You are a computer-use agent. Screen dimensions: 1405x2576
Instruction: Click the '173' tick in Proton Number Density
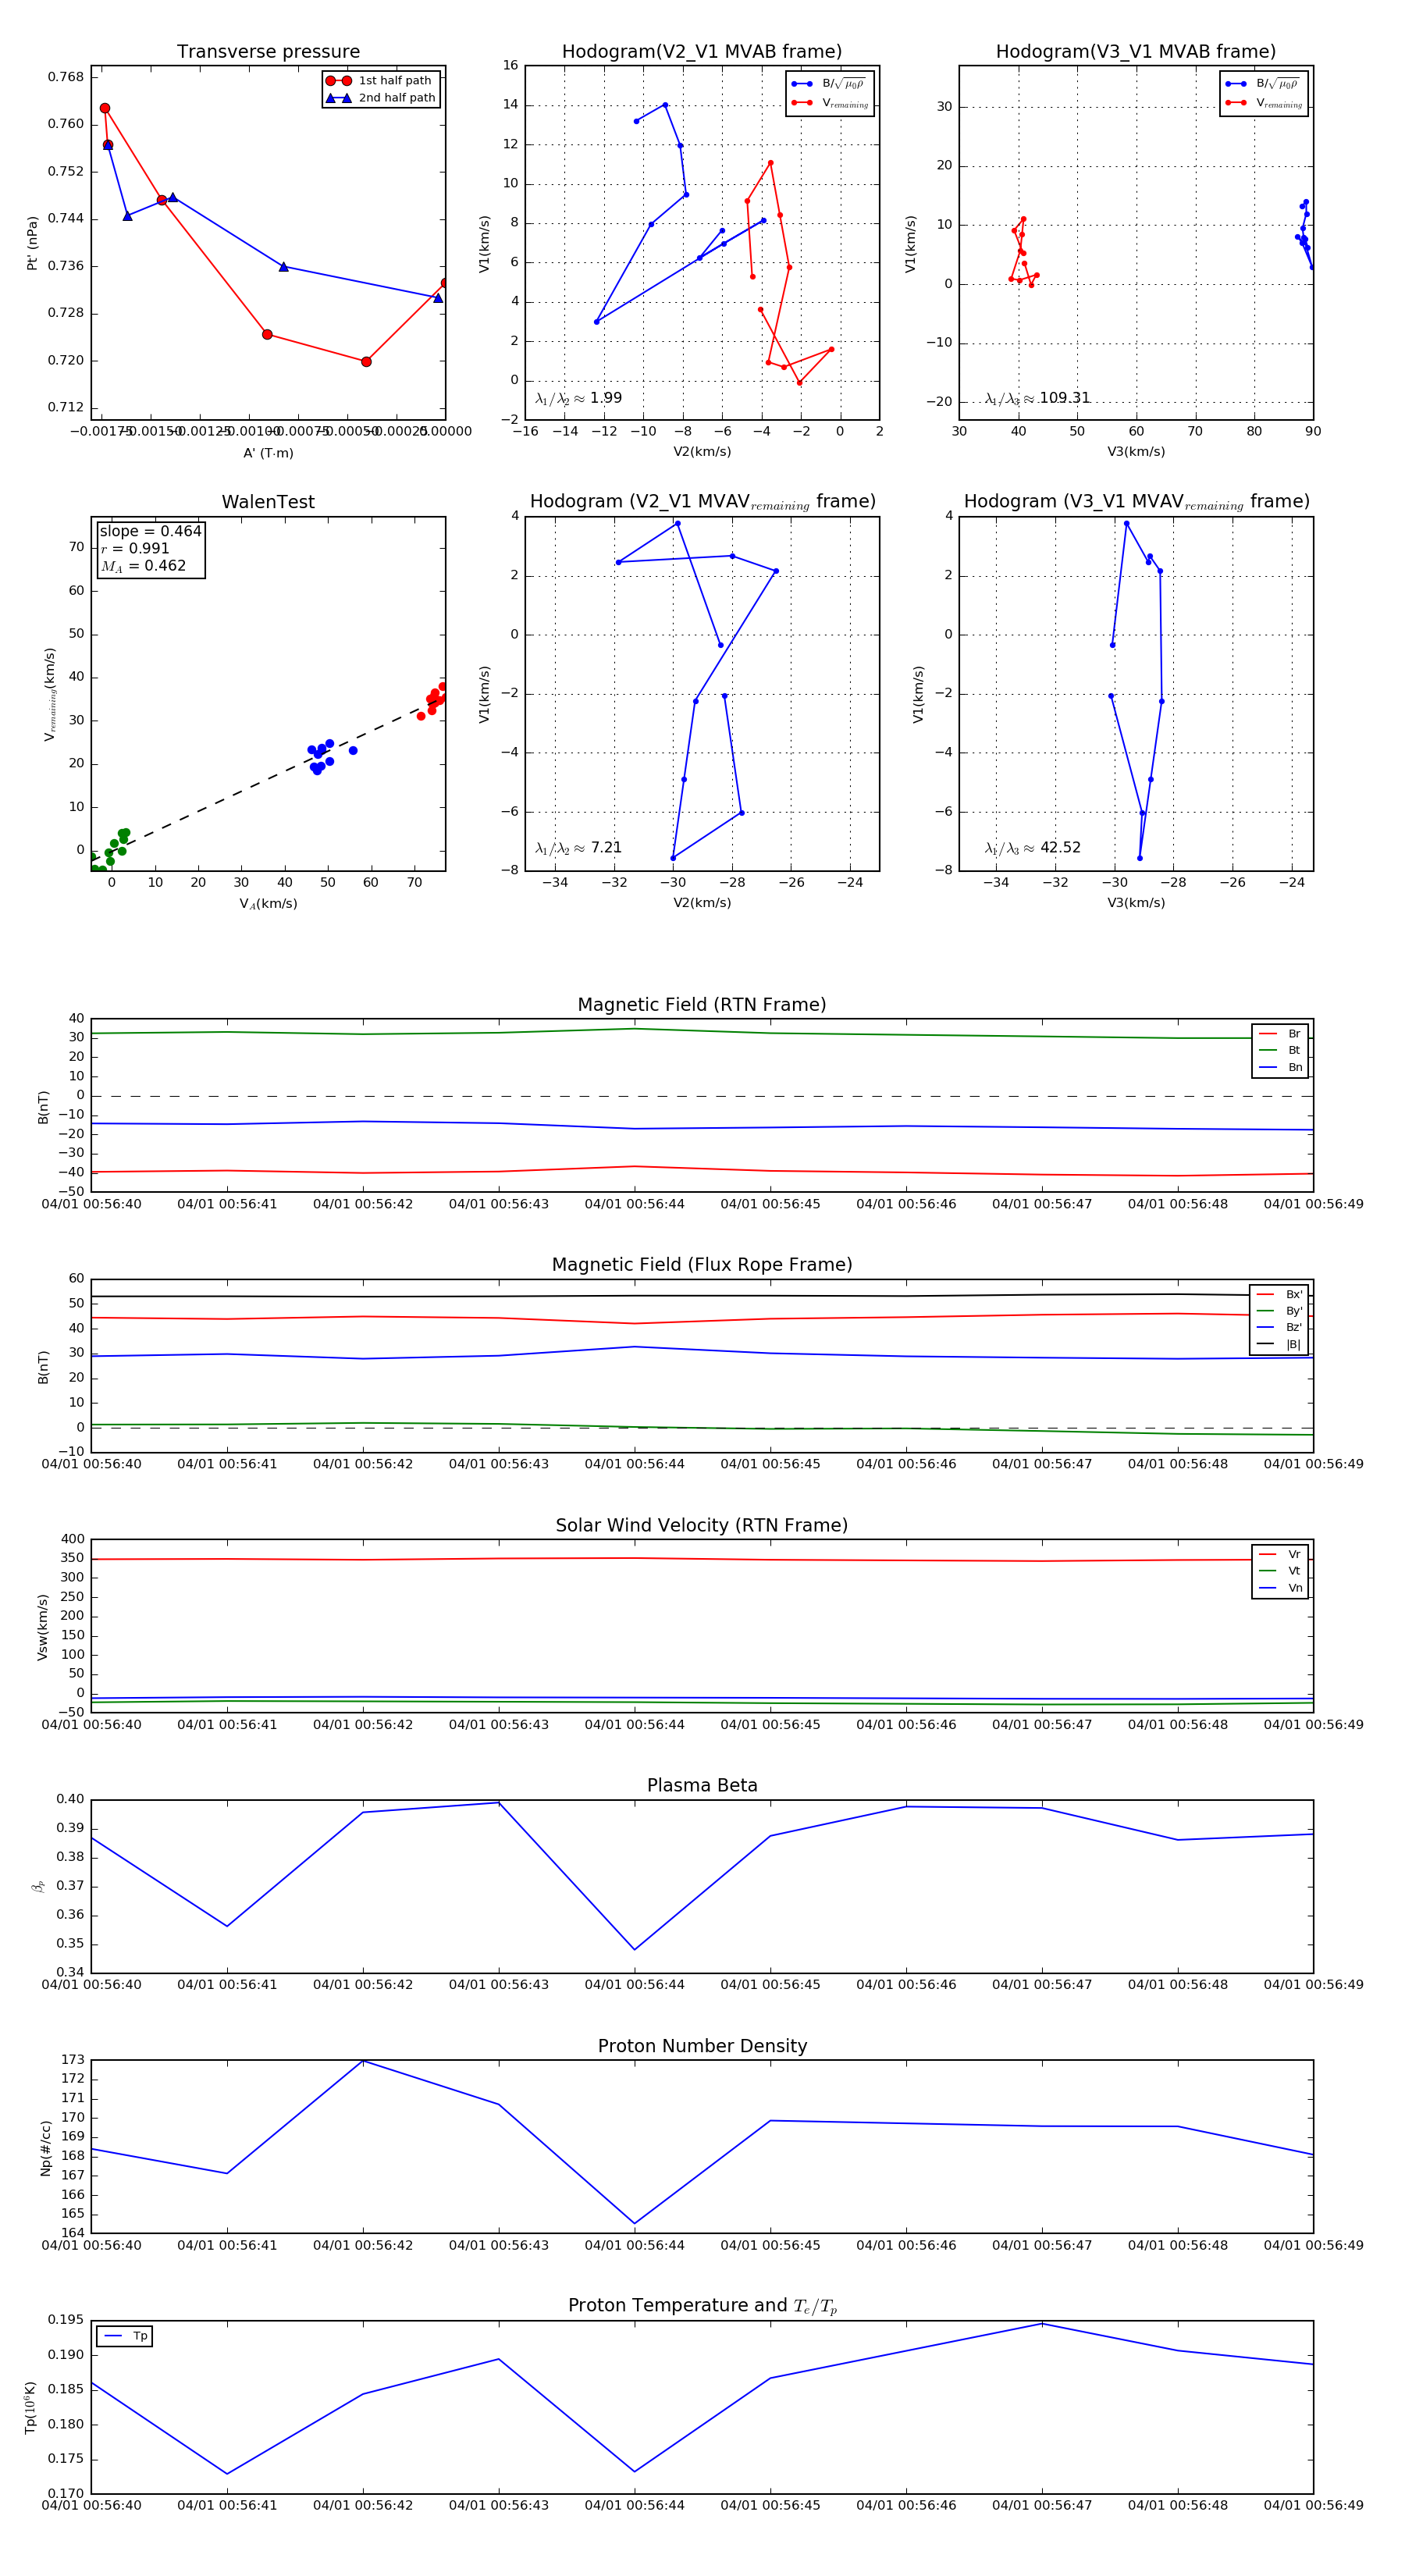(x=74, y=2060)
